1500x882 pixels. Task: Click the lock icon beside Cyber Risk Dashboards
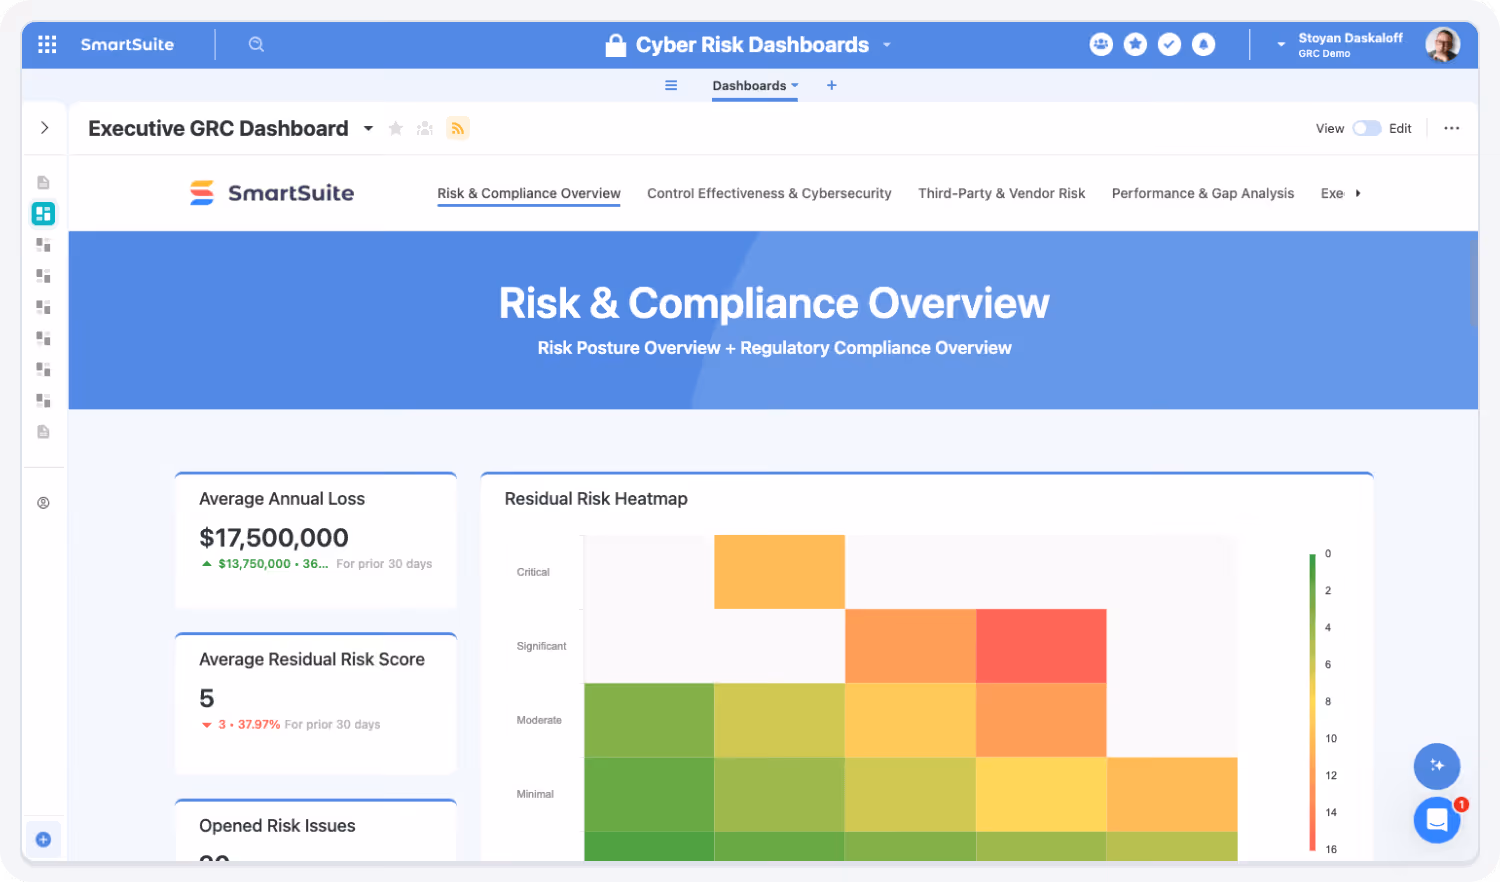tap(616, 45)
